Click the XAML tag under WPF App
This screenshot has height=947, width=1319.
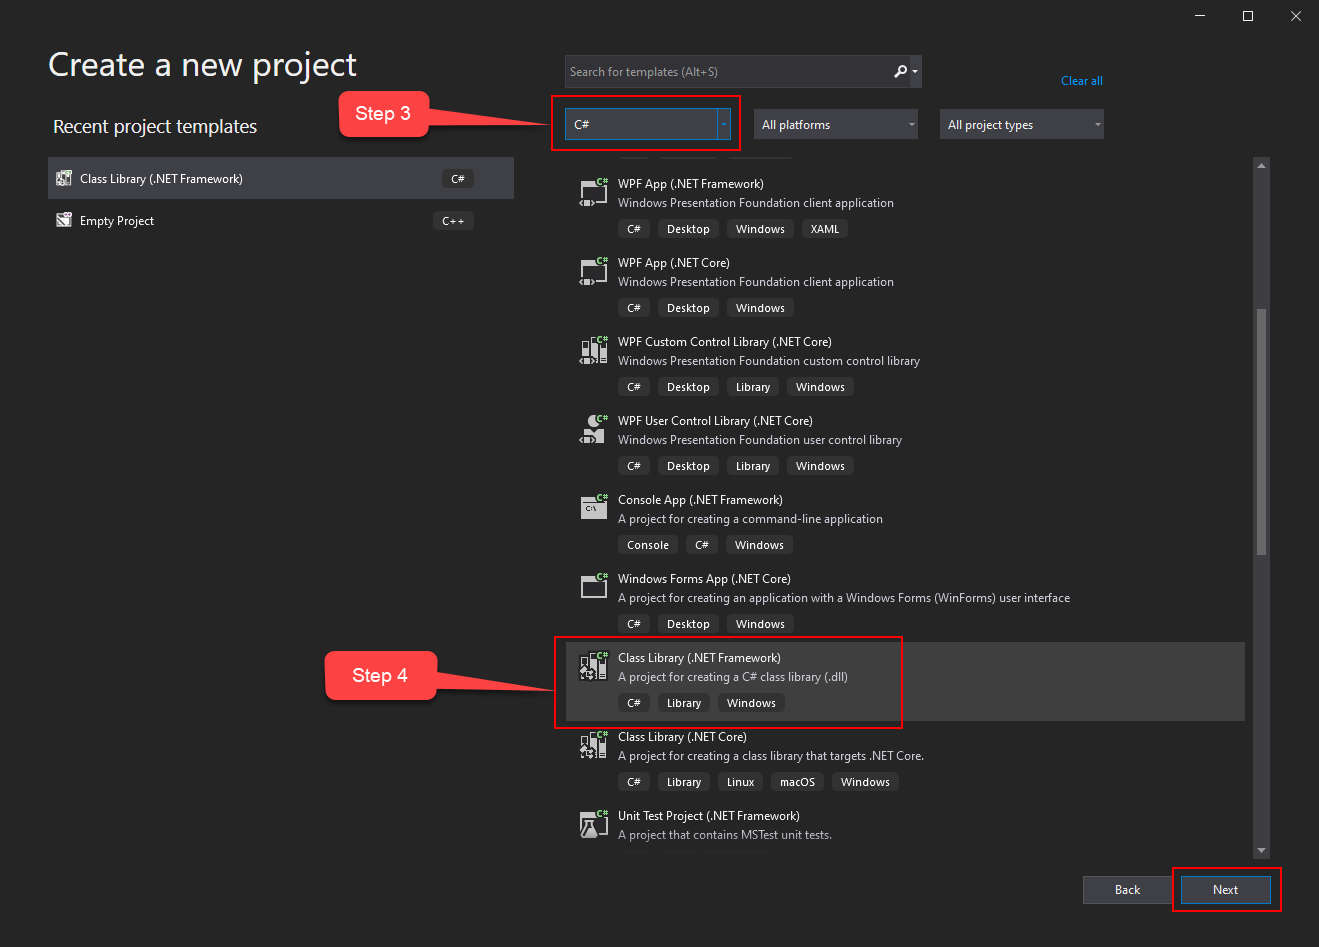(x=825, y=229)
